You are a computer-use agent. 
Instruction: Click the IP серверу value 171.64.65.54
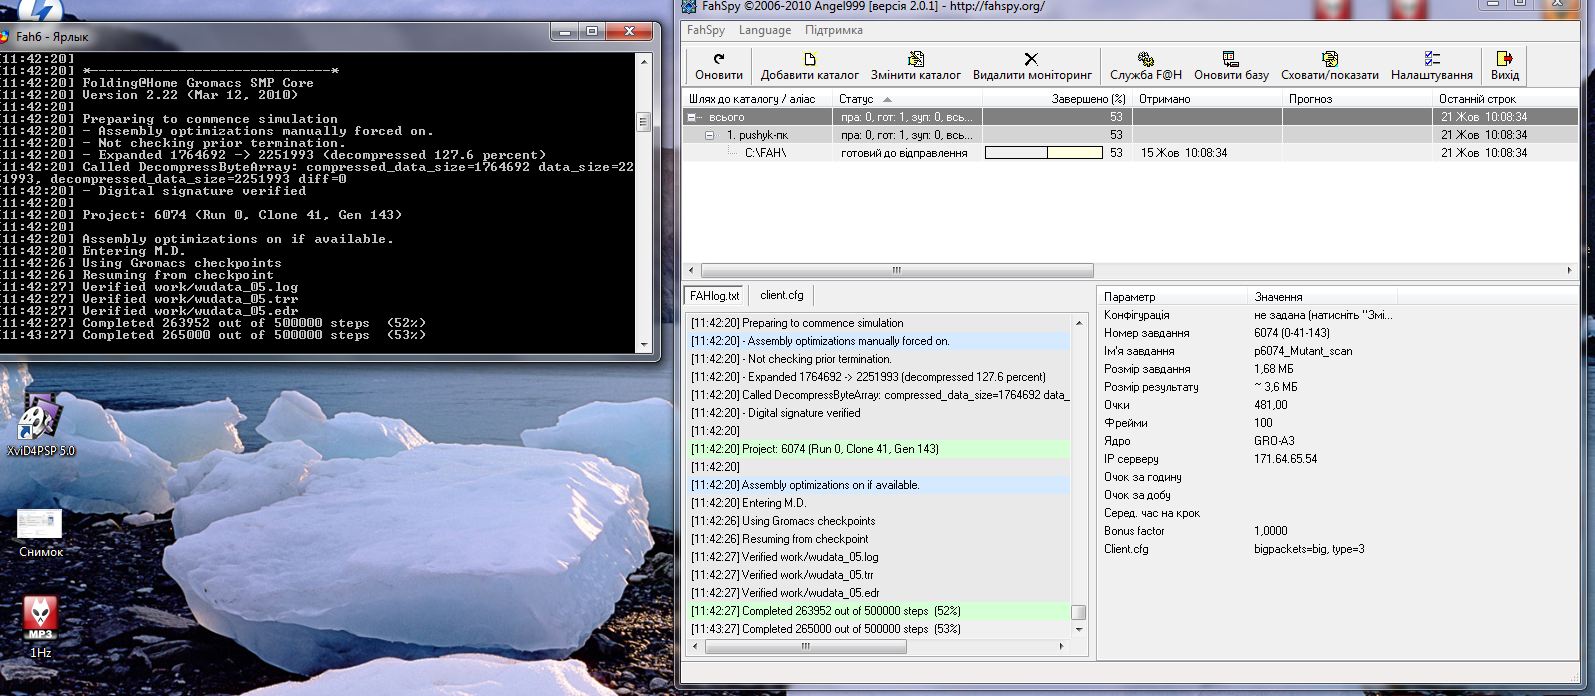pos(1285,459)
